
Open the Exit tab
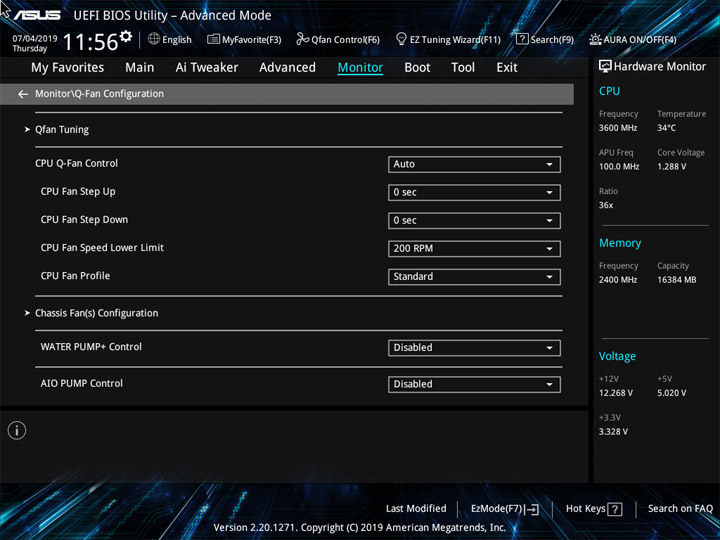pyautogui.click(x=507, y=68)
